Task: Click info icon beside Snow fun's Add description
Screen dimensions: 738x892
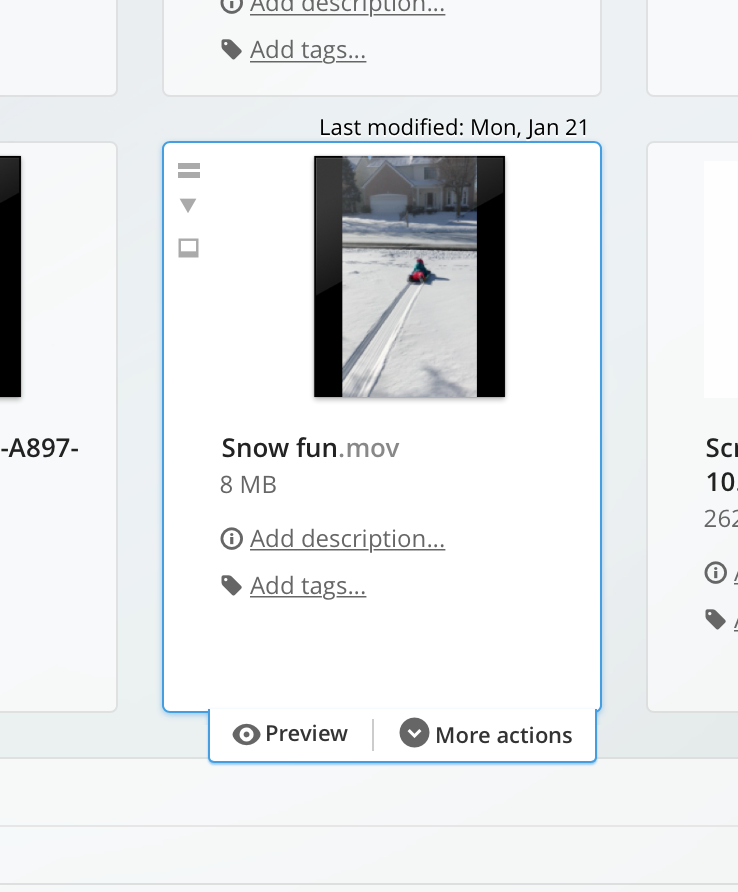Action: pos(232,538)
